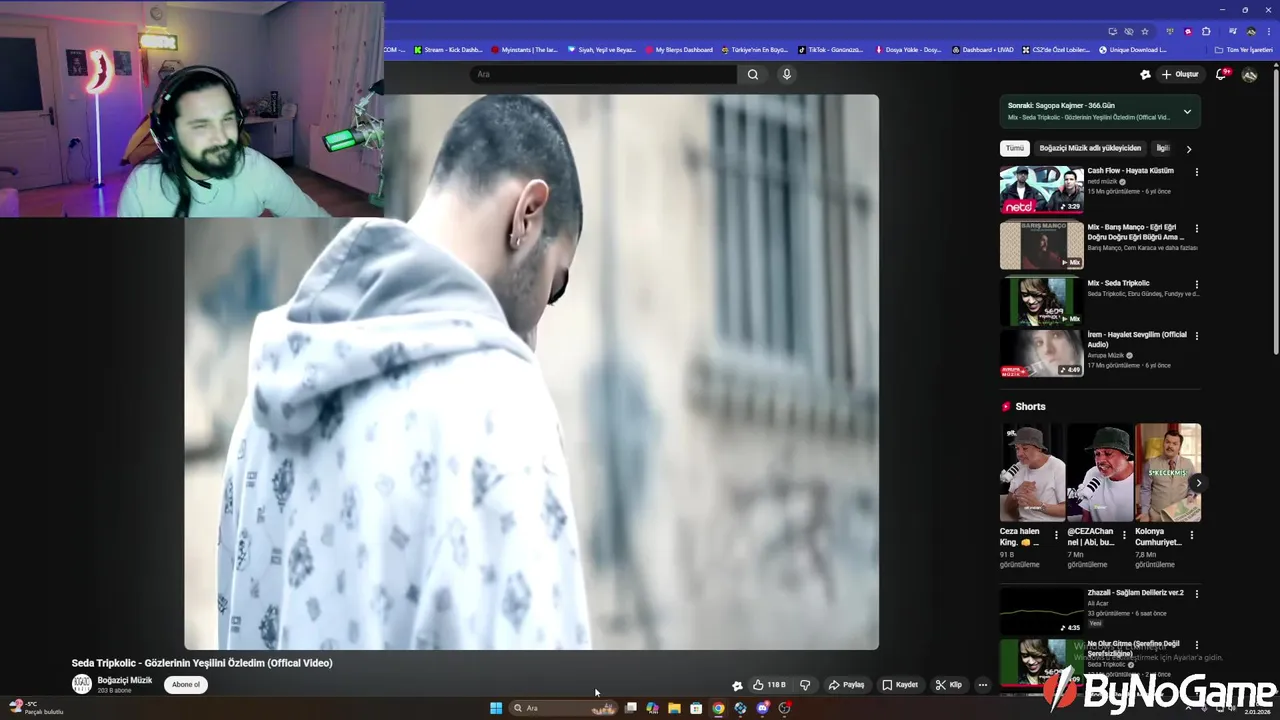The image size is (1280, 720).
Task: Open My Blerps Dashboard bookmark
Action: point(679,49)
